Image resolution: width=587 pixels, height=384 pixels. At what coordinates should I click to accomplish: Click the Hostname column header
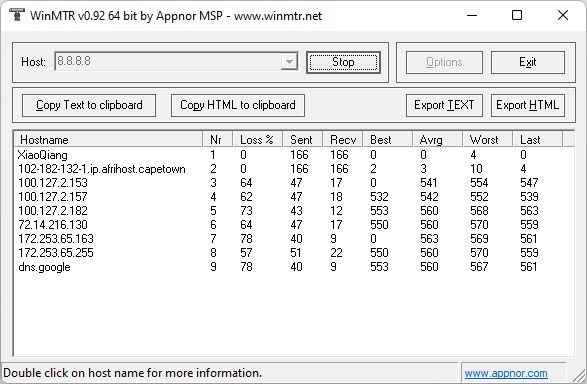tap(108, 140)
